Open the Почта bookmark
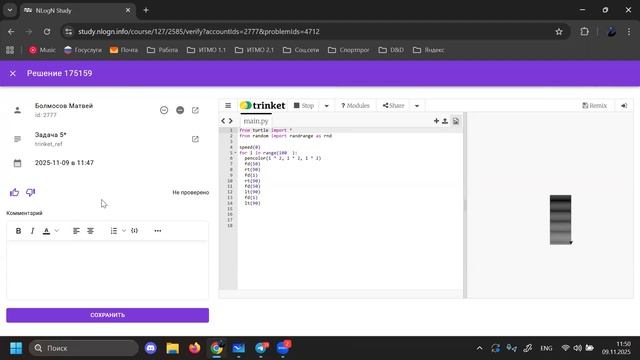 point(124,50)
